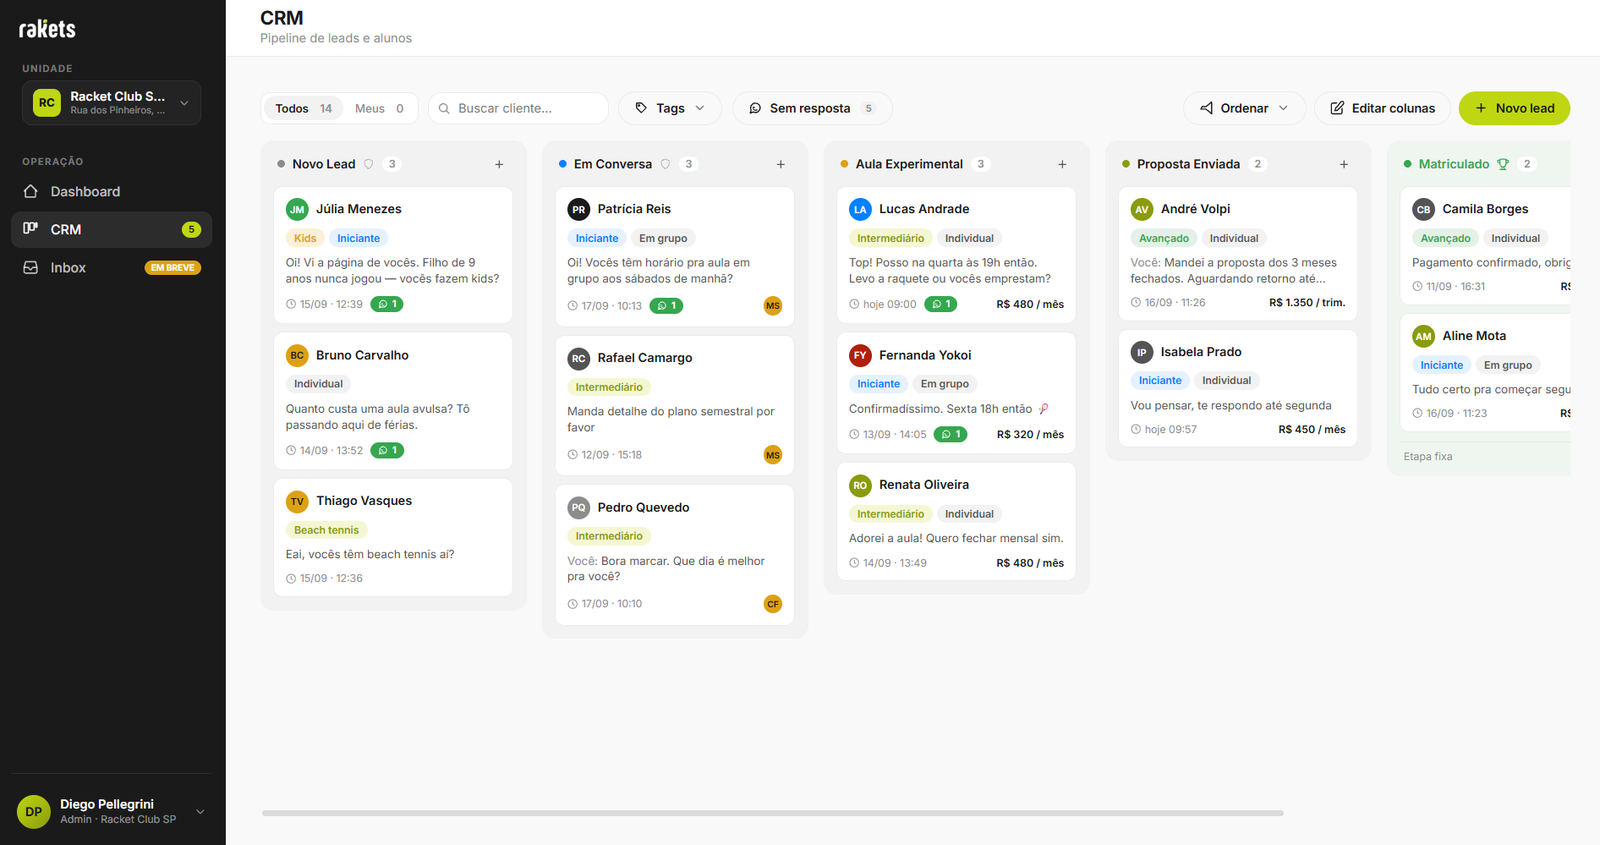Click the Aline Mota card name

coord(1474,336)
